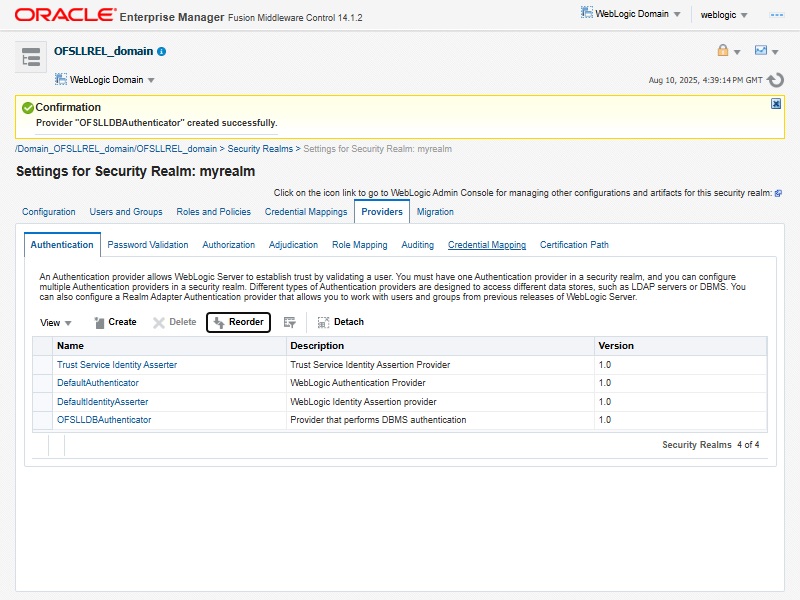Image resolution: width=800 pixels, height=600 pixels.
Task: Open the DefaultIdentityAsserter provider link
Action: click(102, 402)
